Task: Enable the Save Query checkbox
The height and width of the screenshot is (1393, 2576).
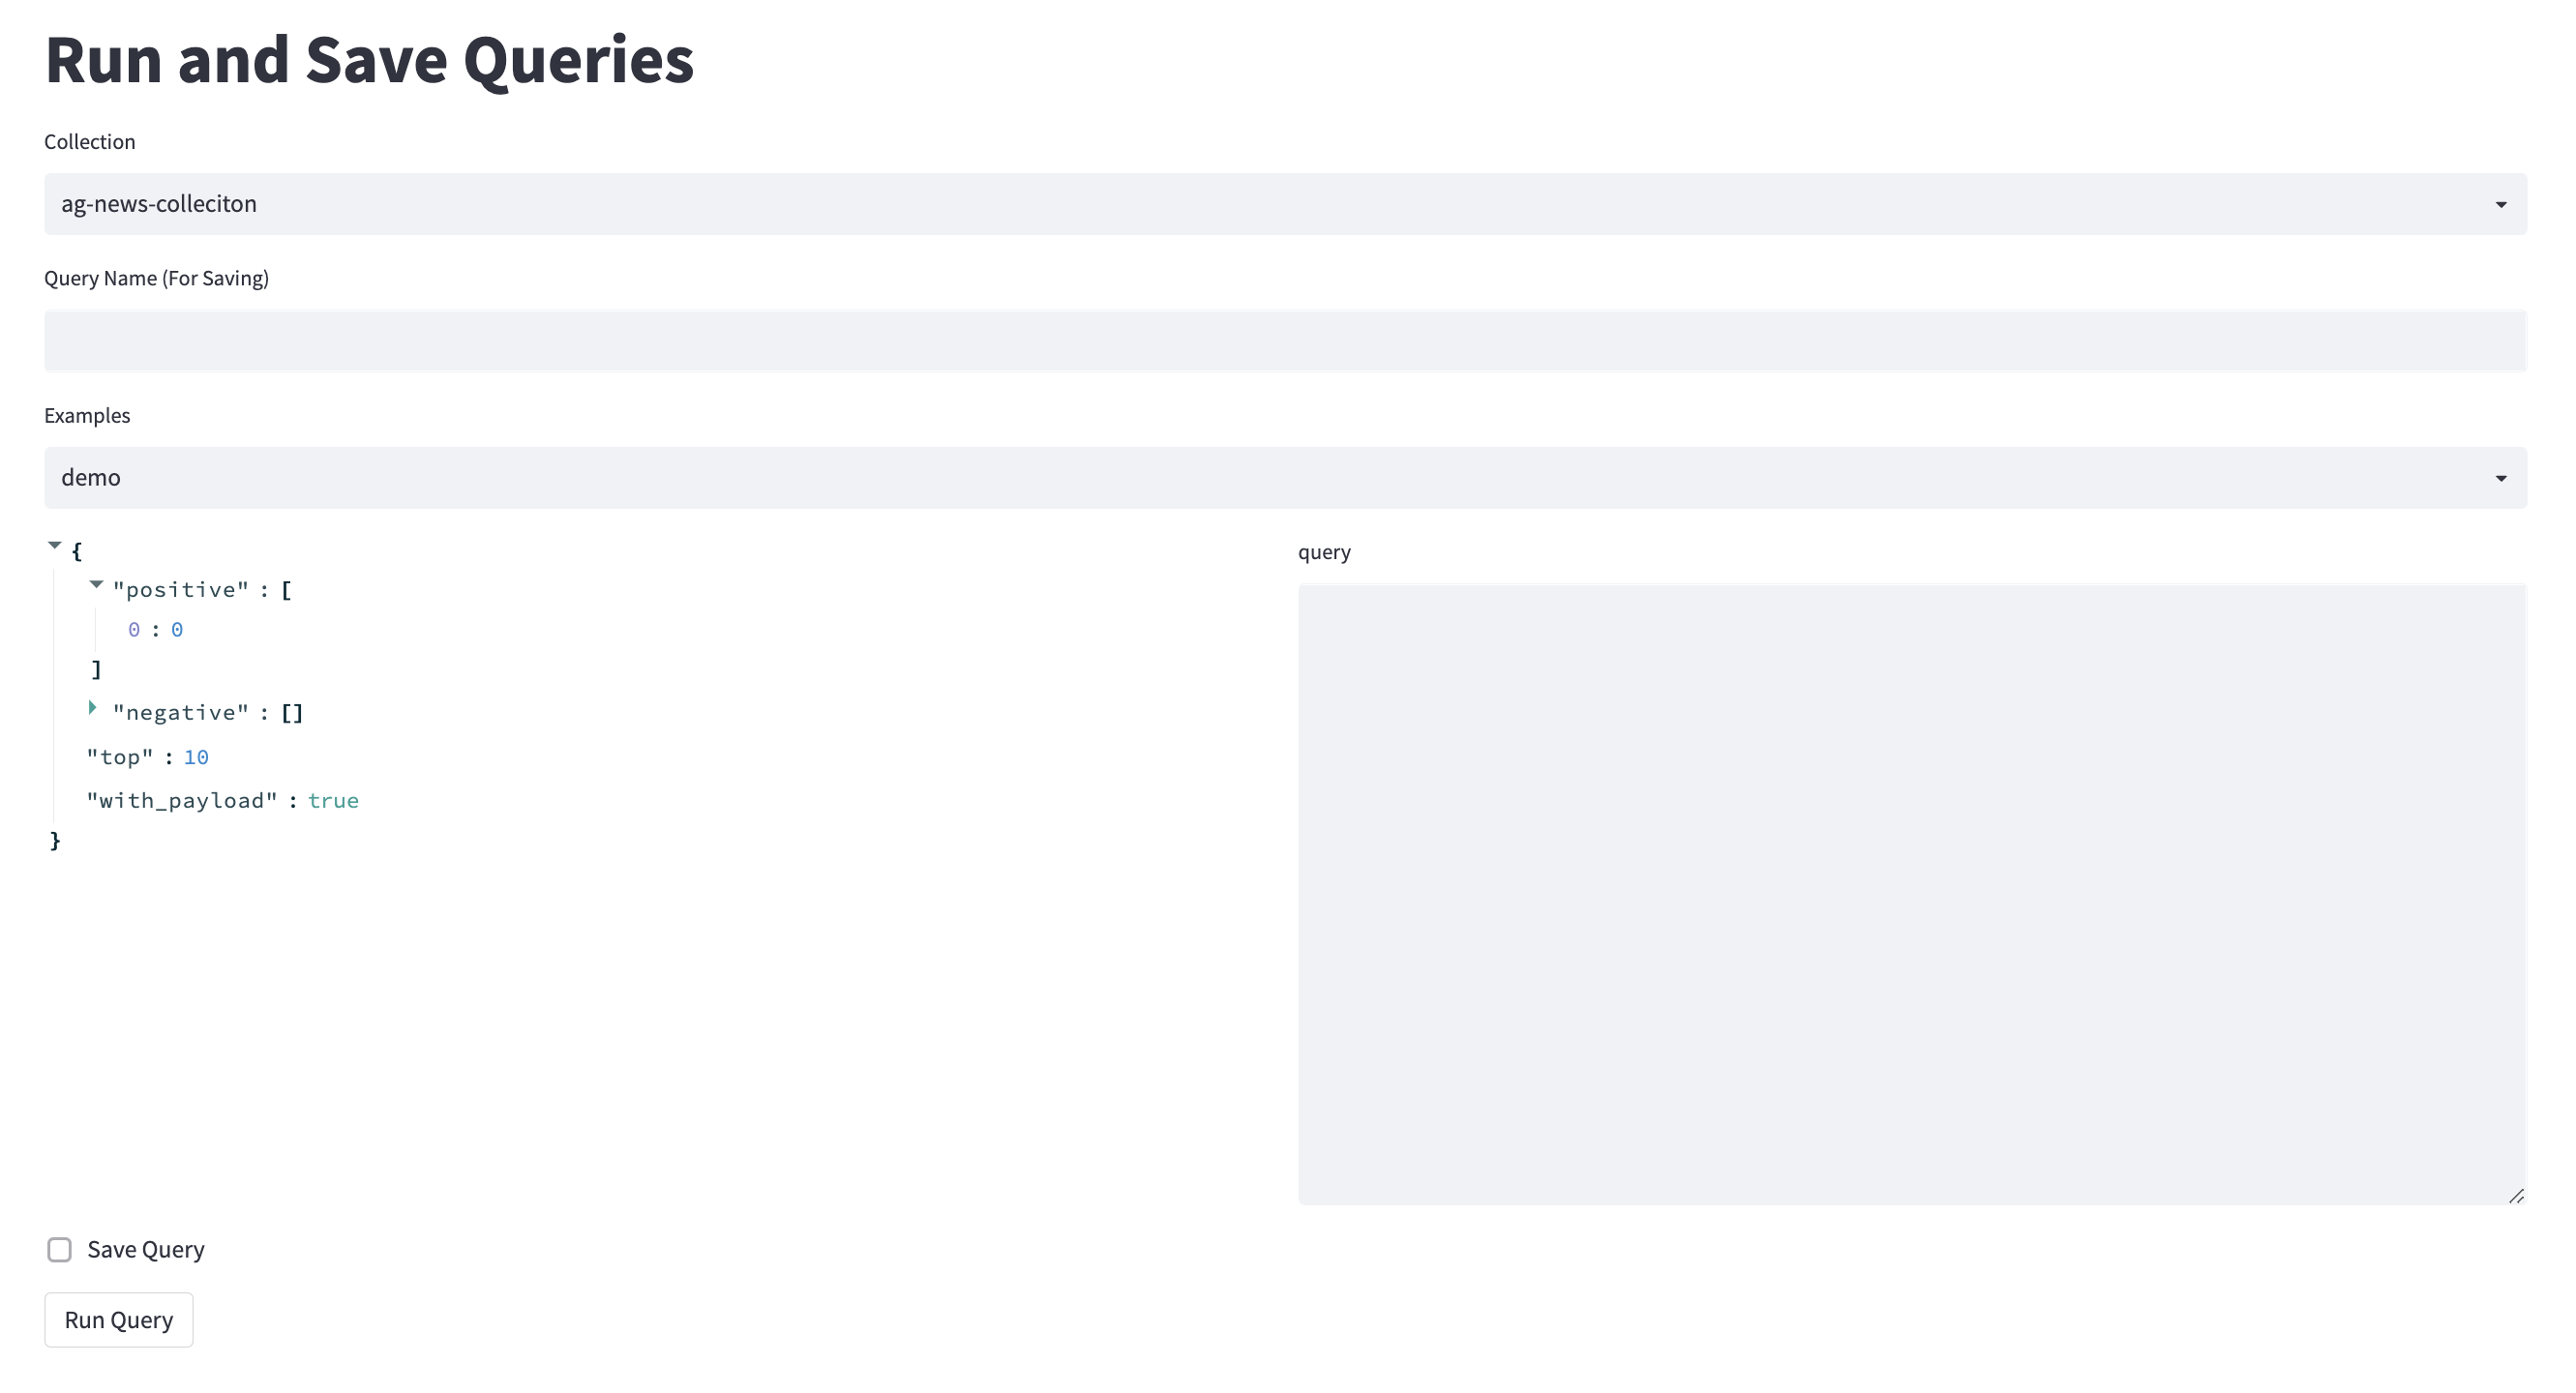Action: point(60,1250)
